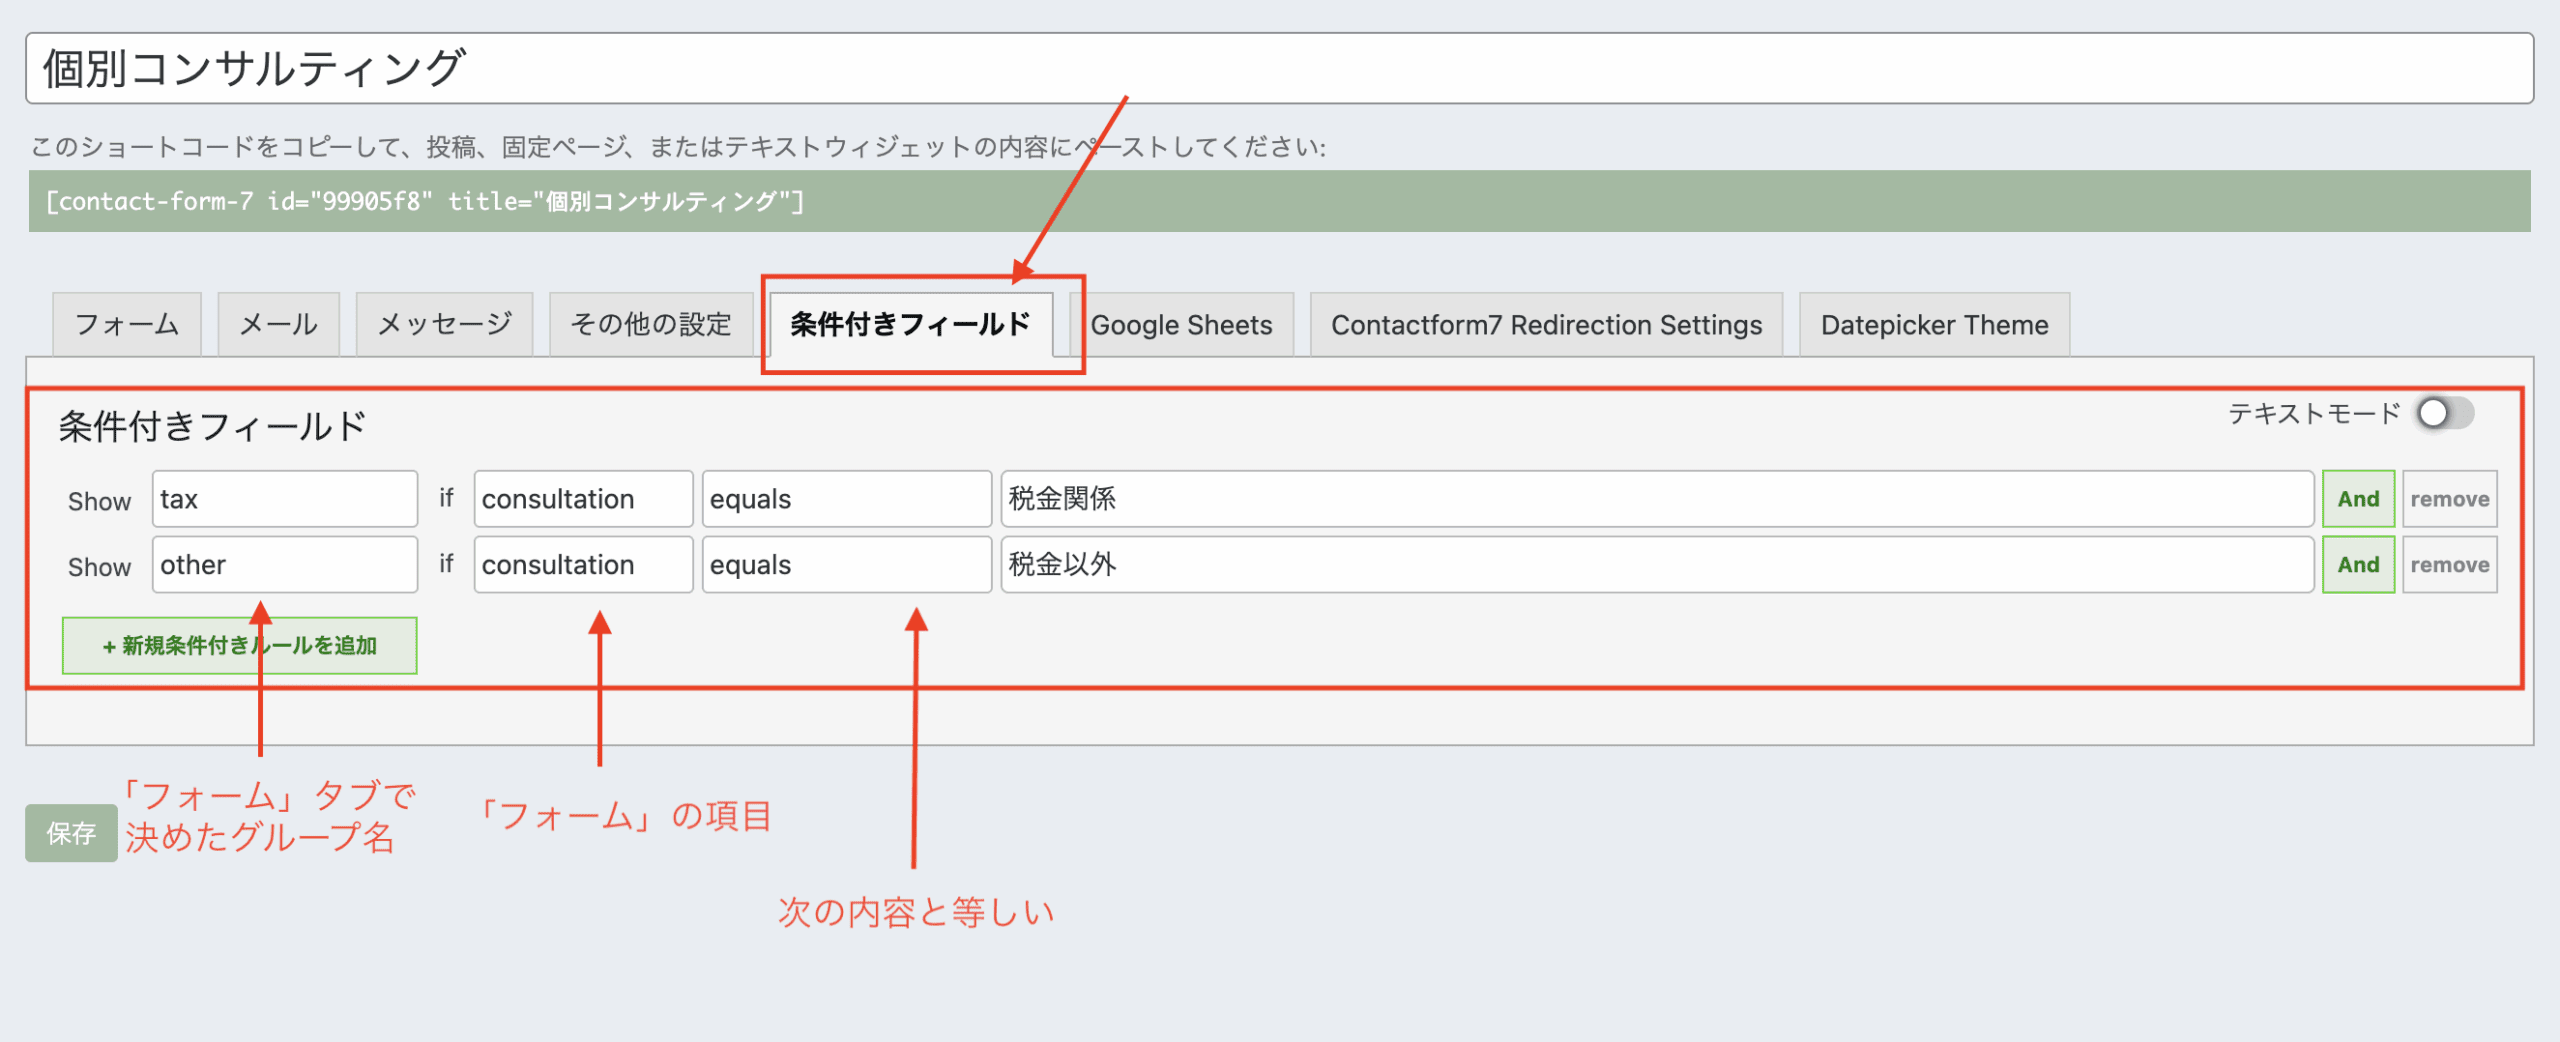Click the 税金関係 value input field

[1657, 499]
